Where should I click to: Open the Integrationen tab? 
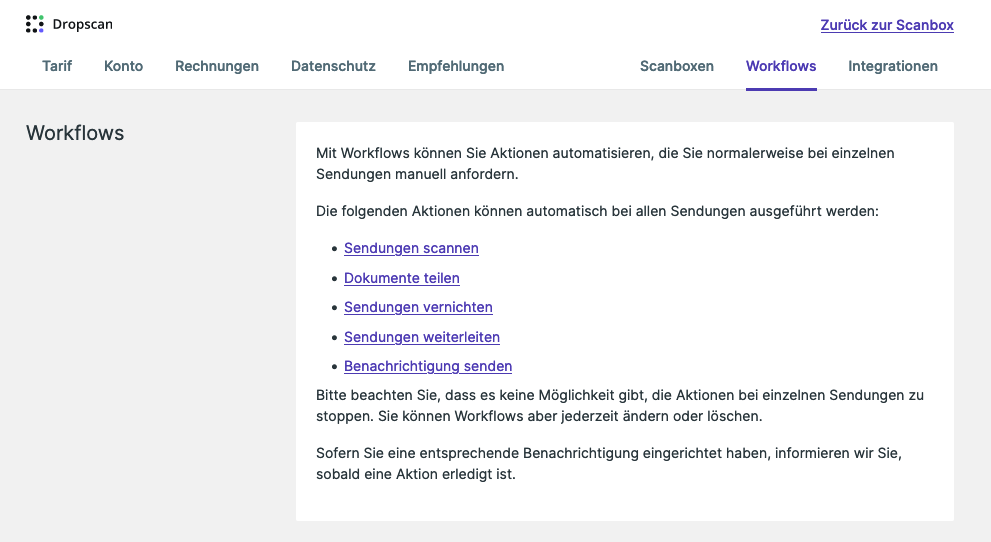[892, 66]
